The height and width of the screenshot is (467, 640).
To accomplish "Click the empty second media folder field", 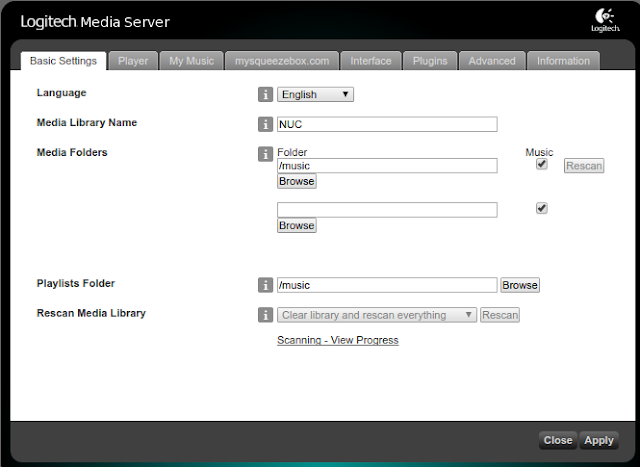I will coord(387,210).
